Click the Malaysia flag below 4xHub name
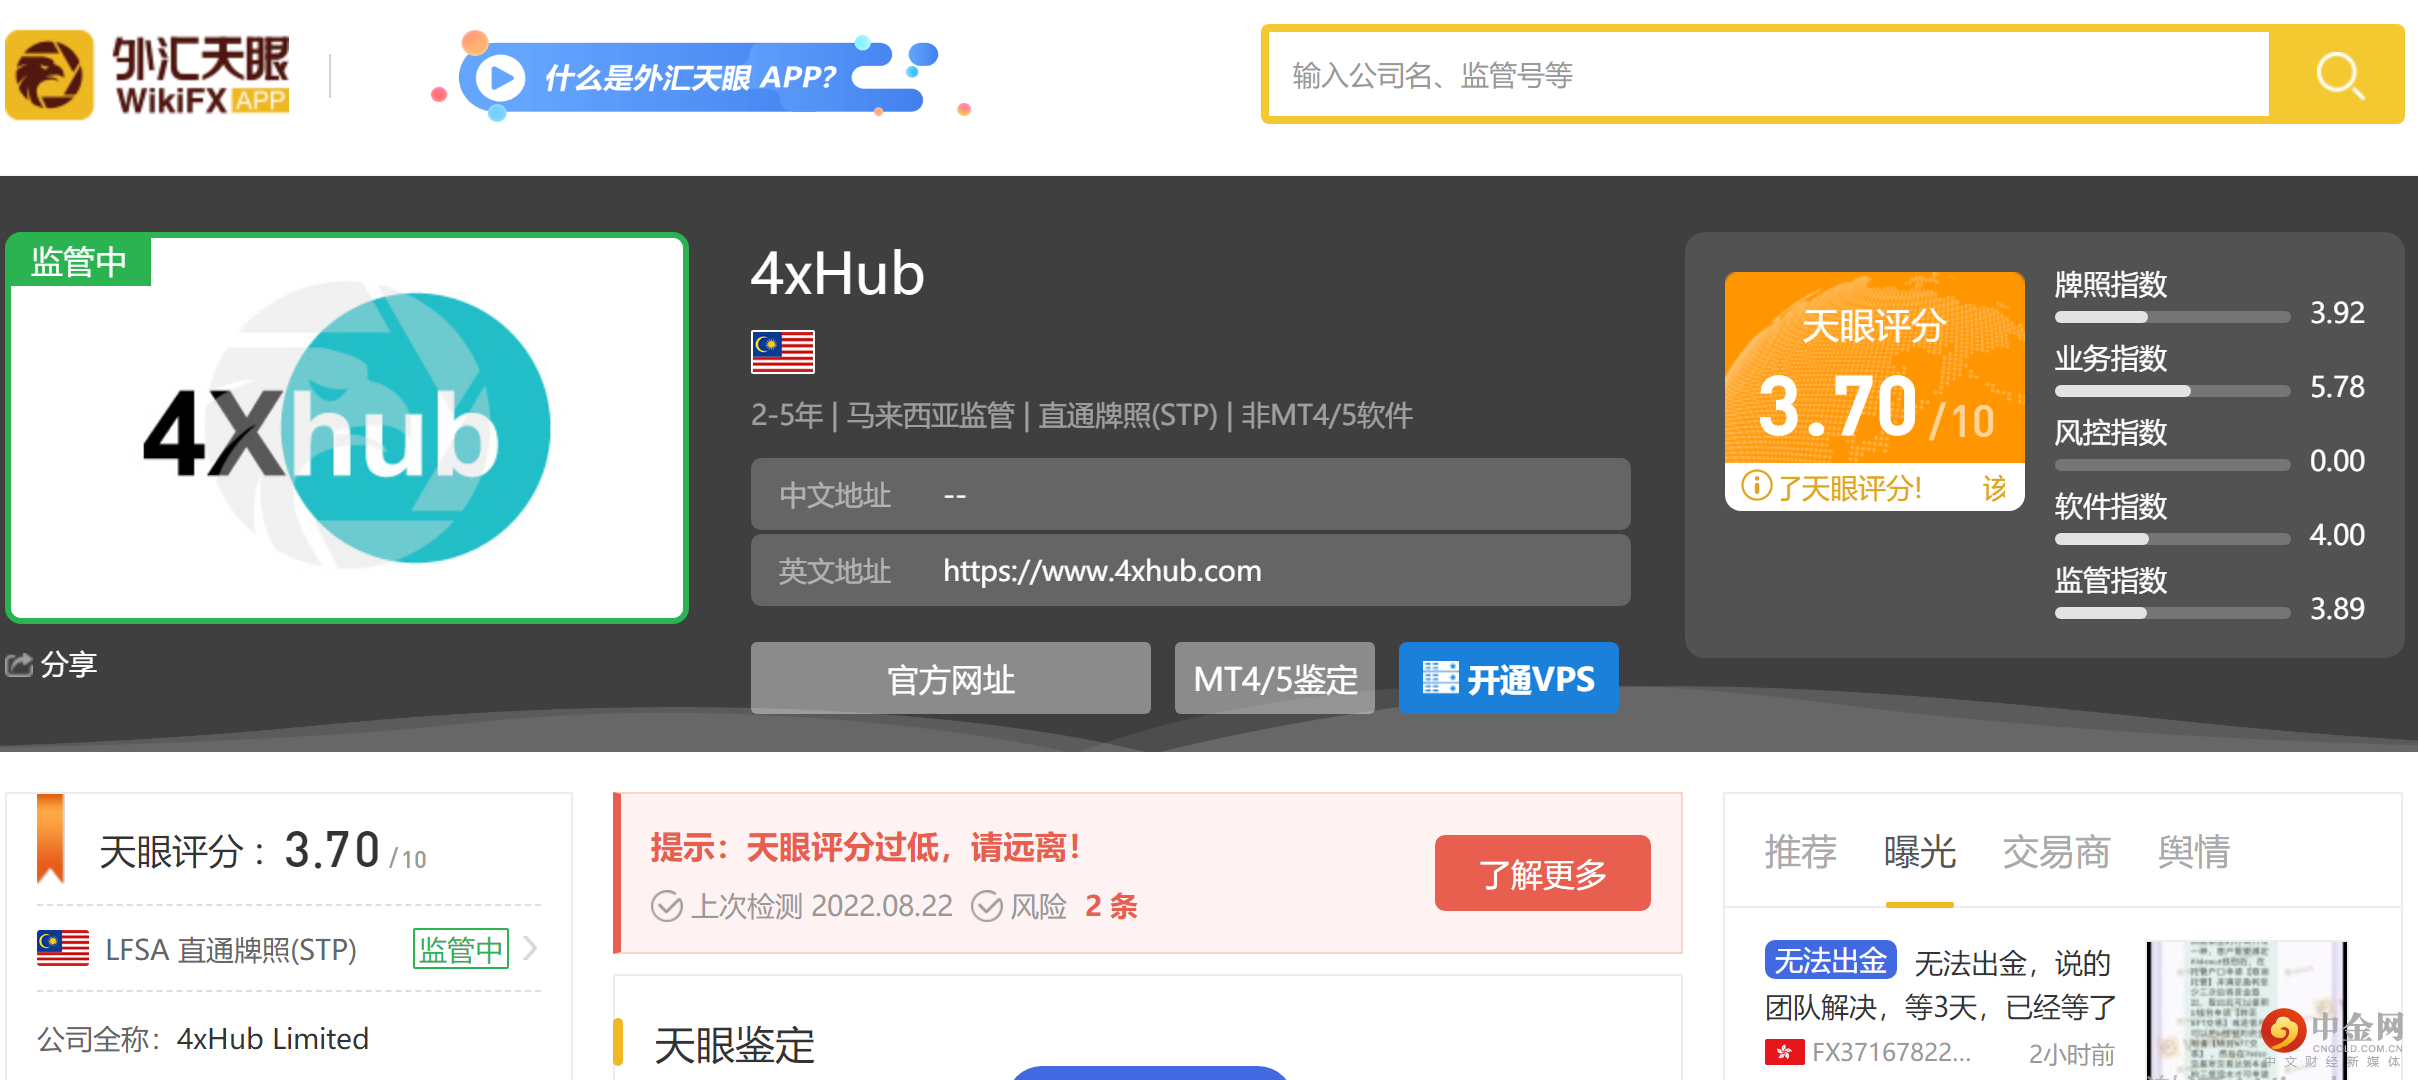 tap(782, 352)
